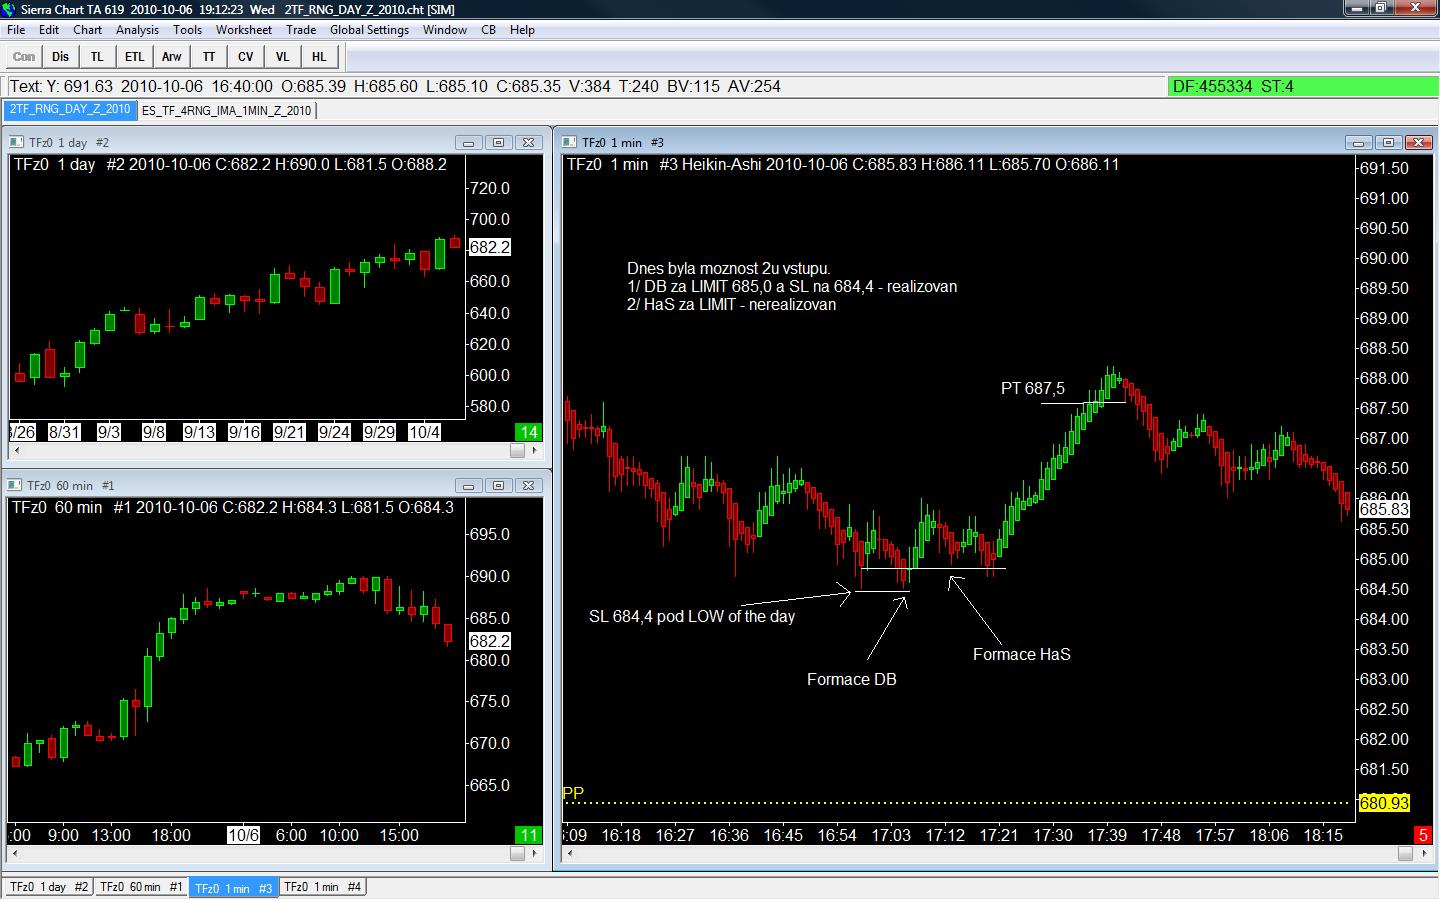Screen dimensions: 1440x900
Task: Select the ETL extended trendline tool
Action: (134, 57)
